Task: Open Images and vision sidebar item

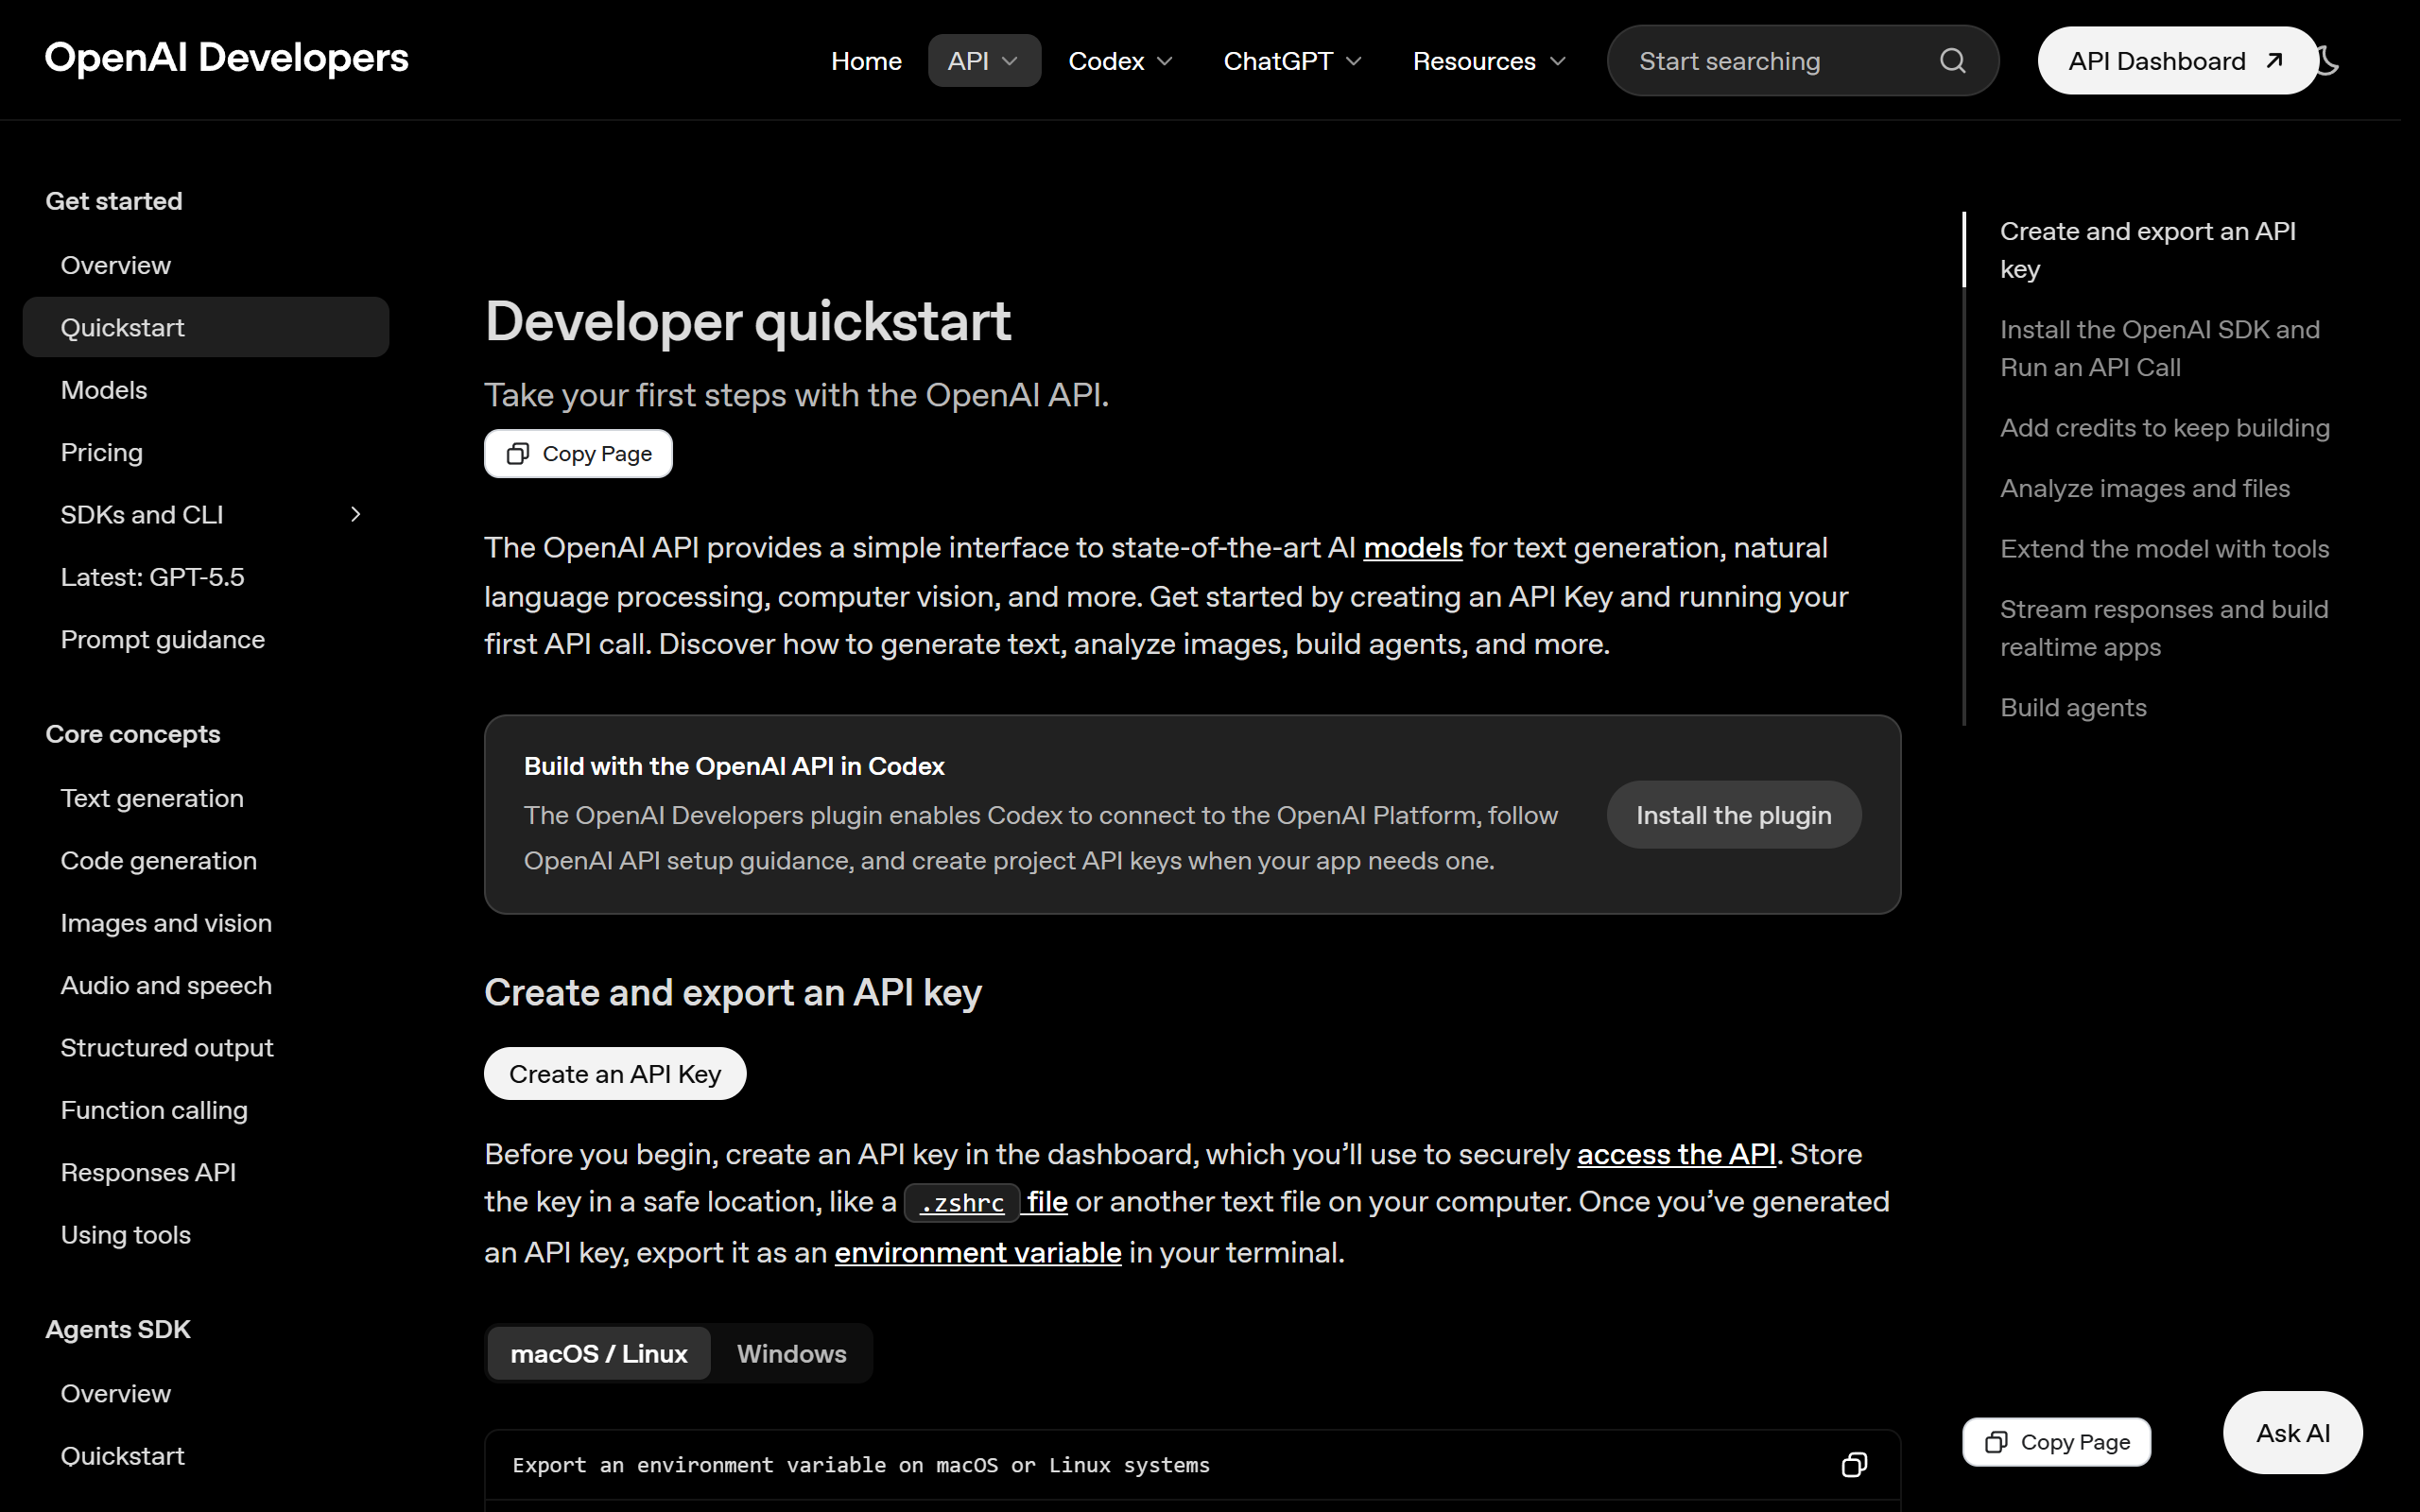Action: [x=206, y=923]
